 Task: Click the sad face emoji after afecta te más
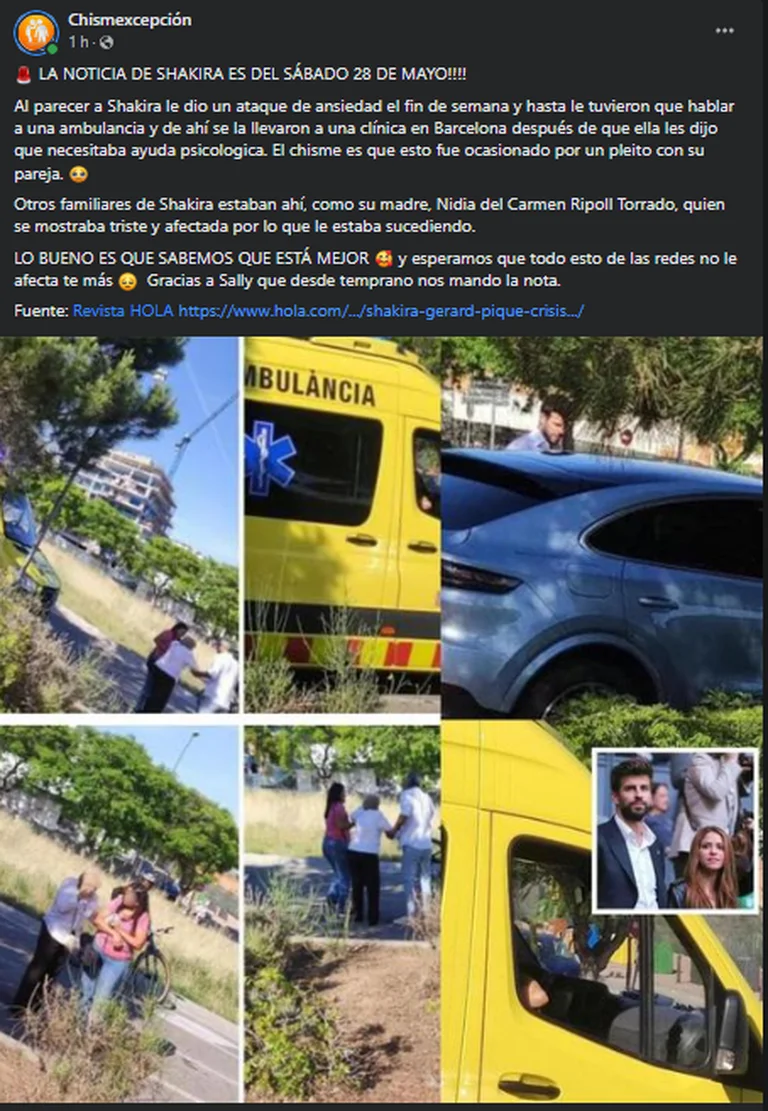click(127, 281)
